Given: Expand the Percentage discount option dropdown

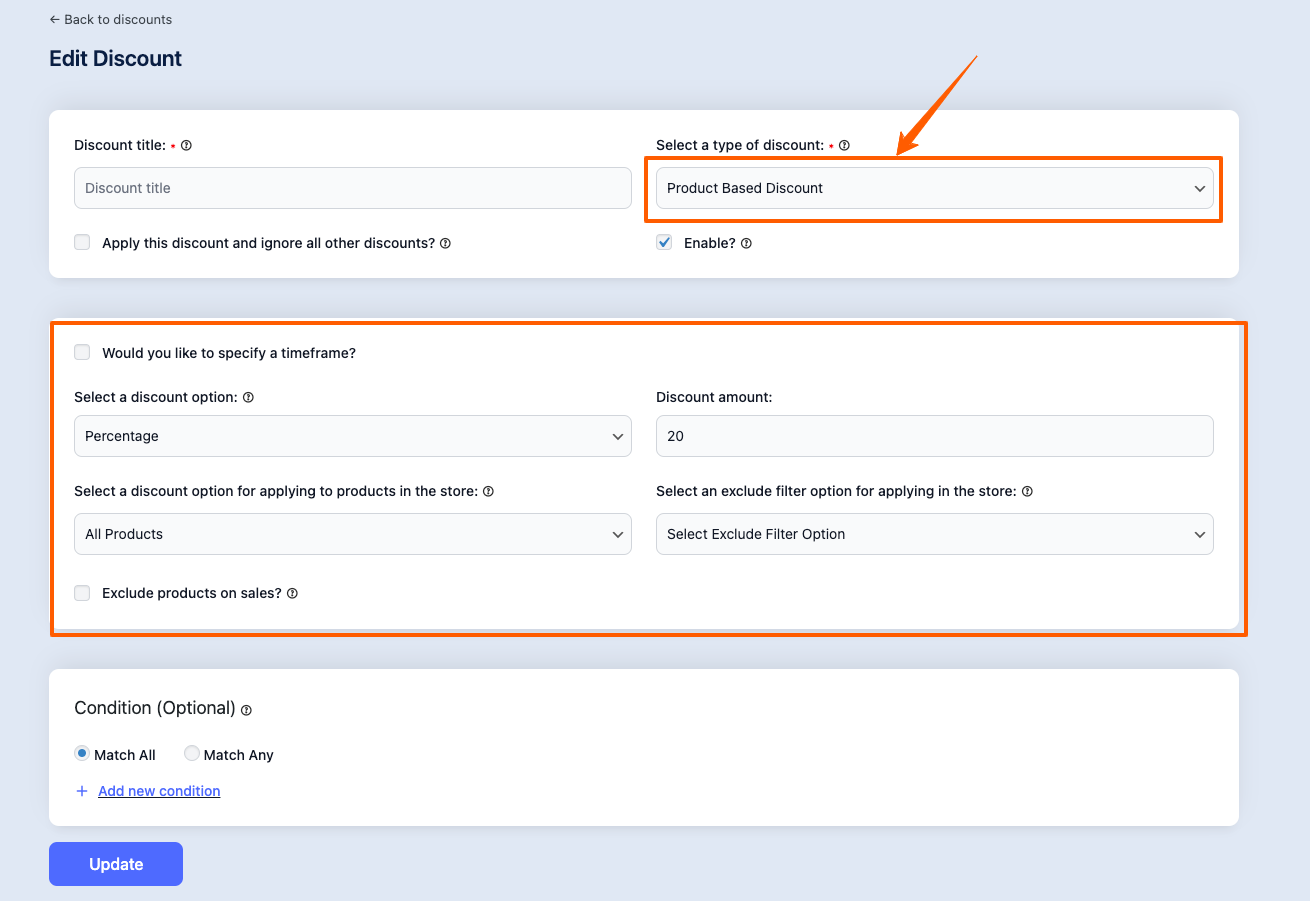Looking at the screenshot, I should pos(352,436).
